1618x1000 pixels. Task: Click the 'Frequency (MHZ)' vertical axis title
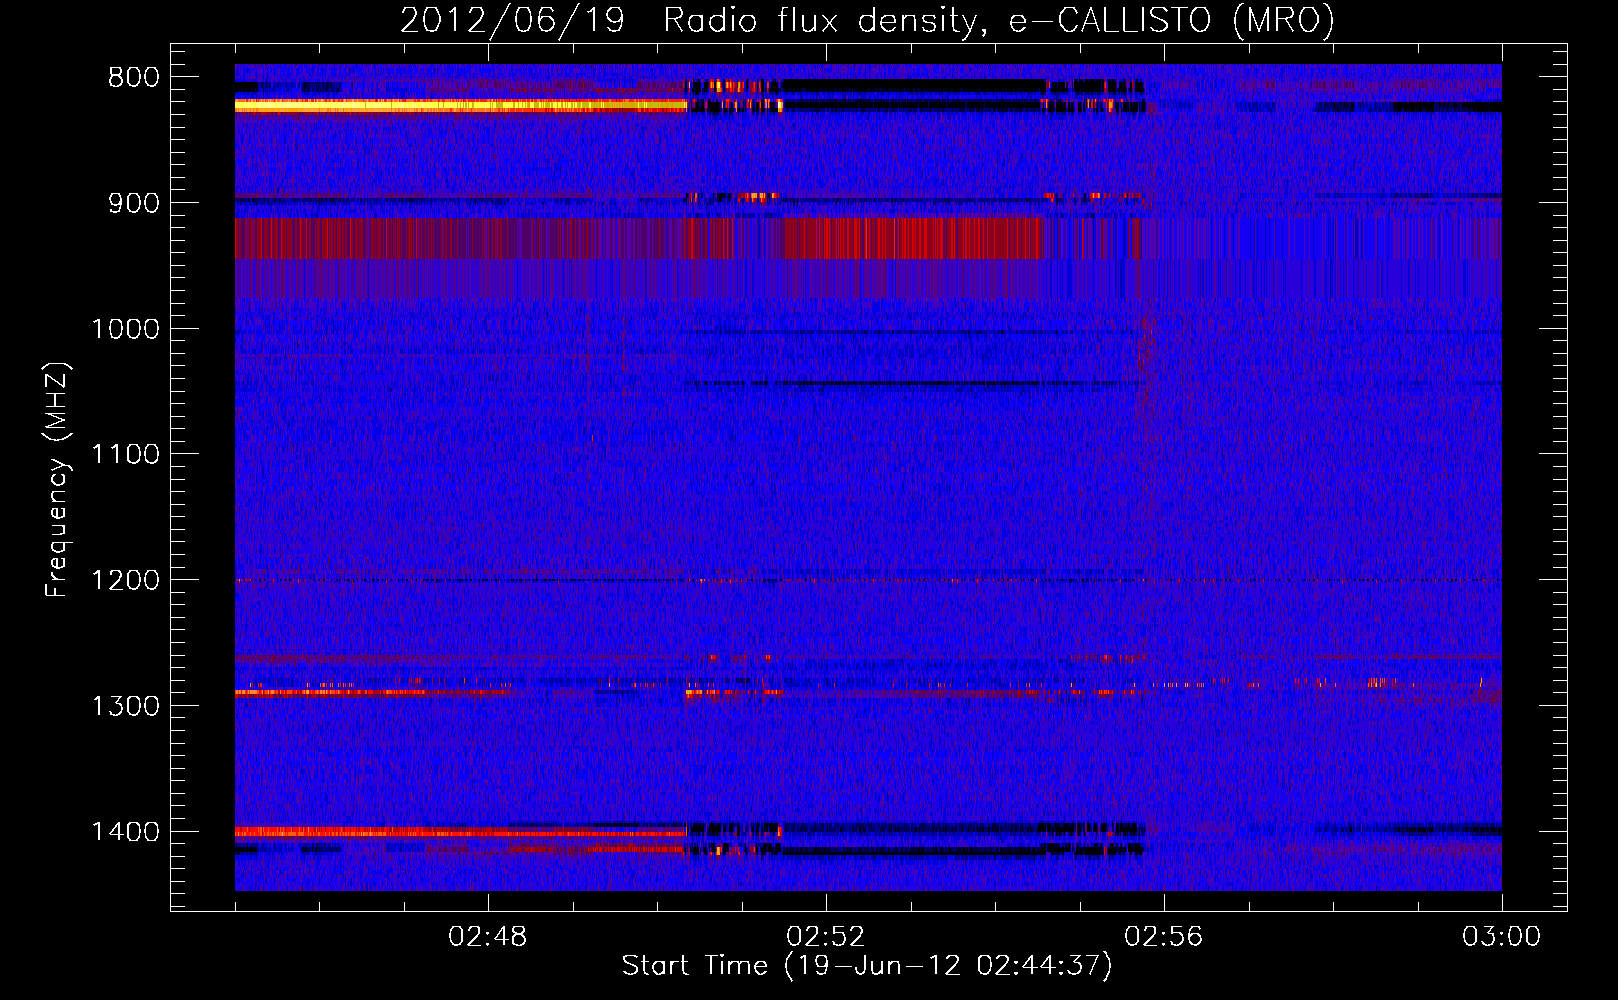tap(57, 479)
